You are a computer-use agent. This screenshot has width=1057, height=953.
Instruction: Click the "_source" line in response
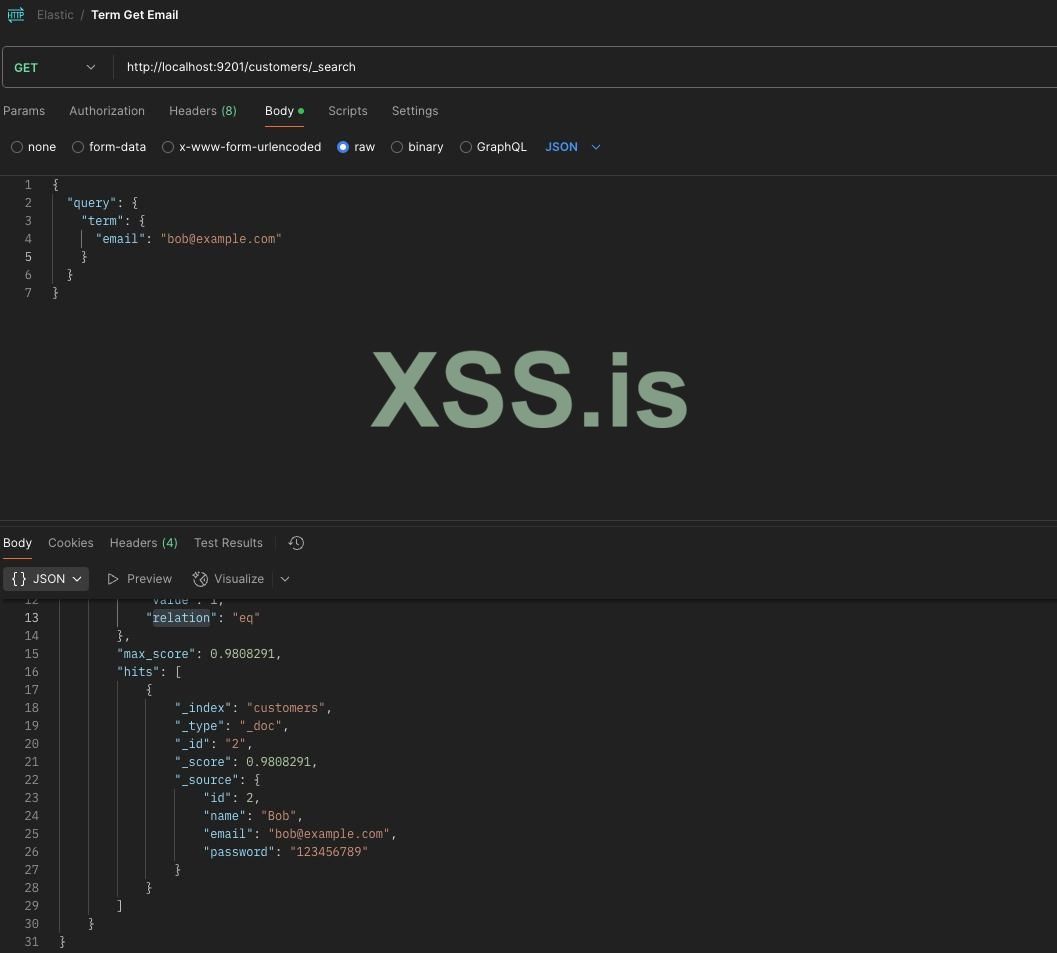click(218, 780)
